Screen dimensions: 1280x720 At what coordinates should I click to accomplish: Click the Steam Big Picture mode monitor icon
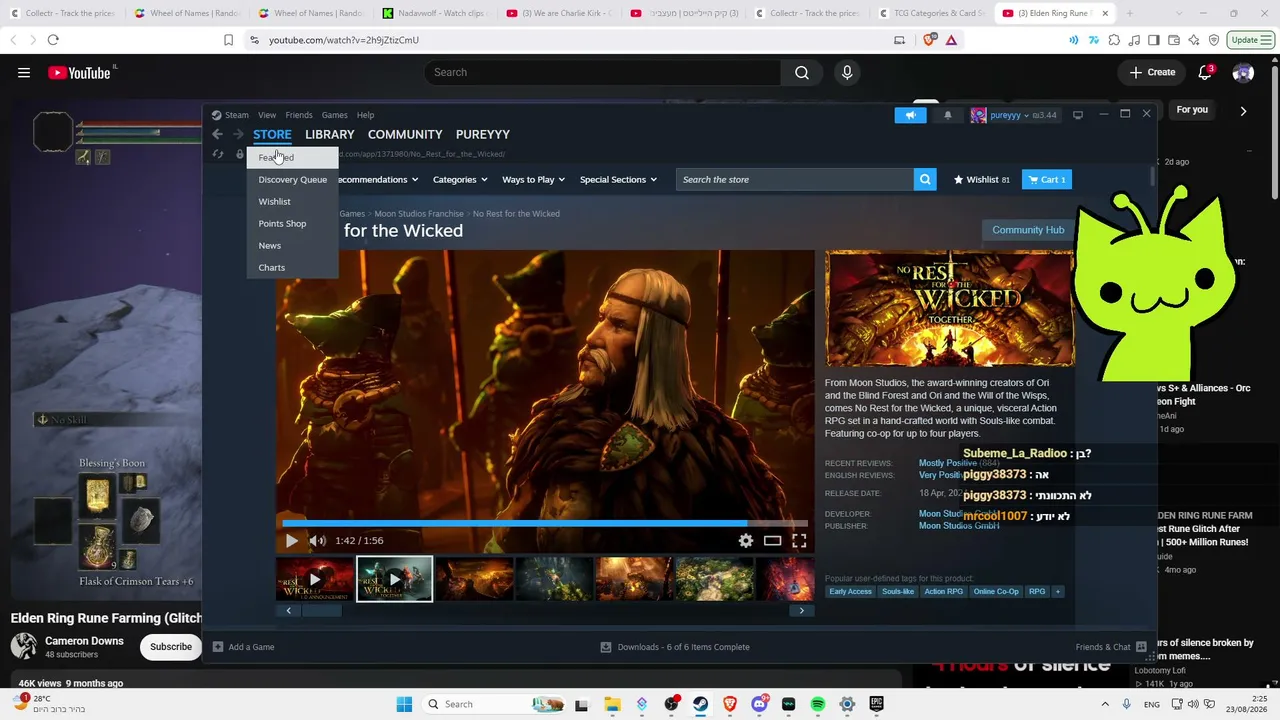[1078, 115]
